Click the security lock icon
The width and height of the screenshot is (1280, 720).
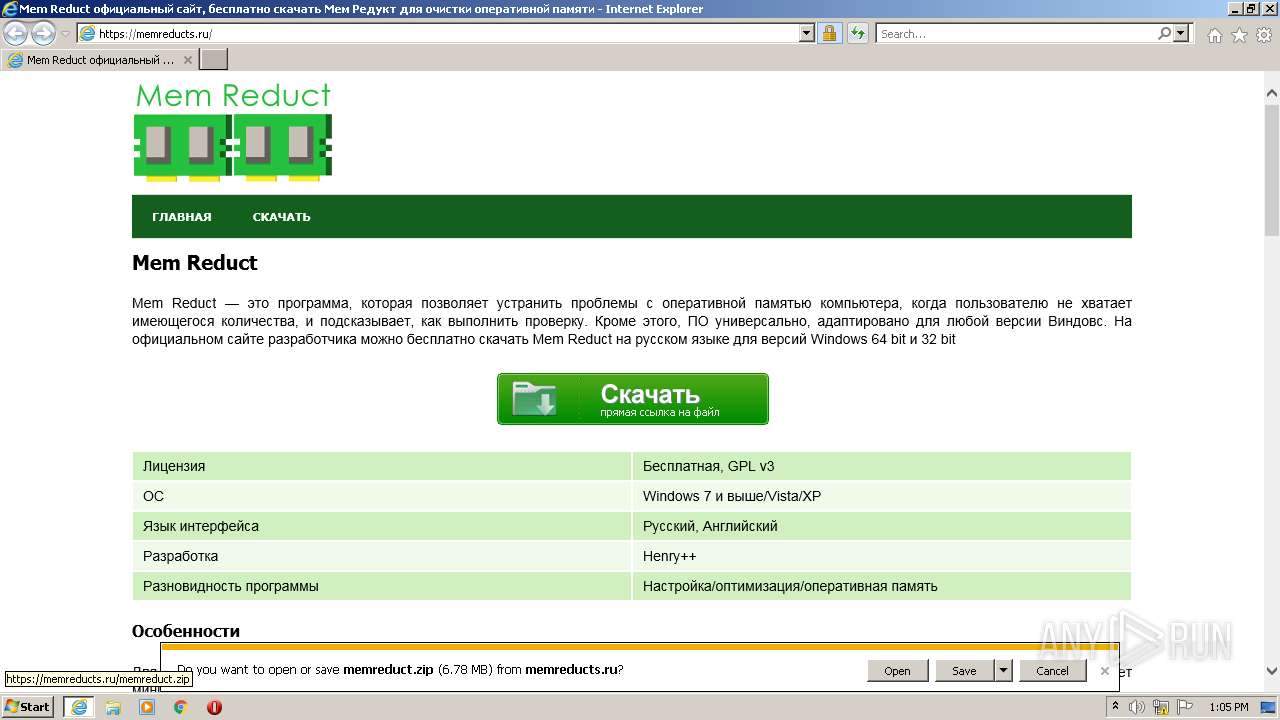(829, 33)
